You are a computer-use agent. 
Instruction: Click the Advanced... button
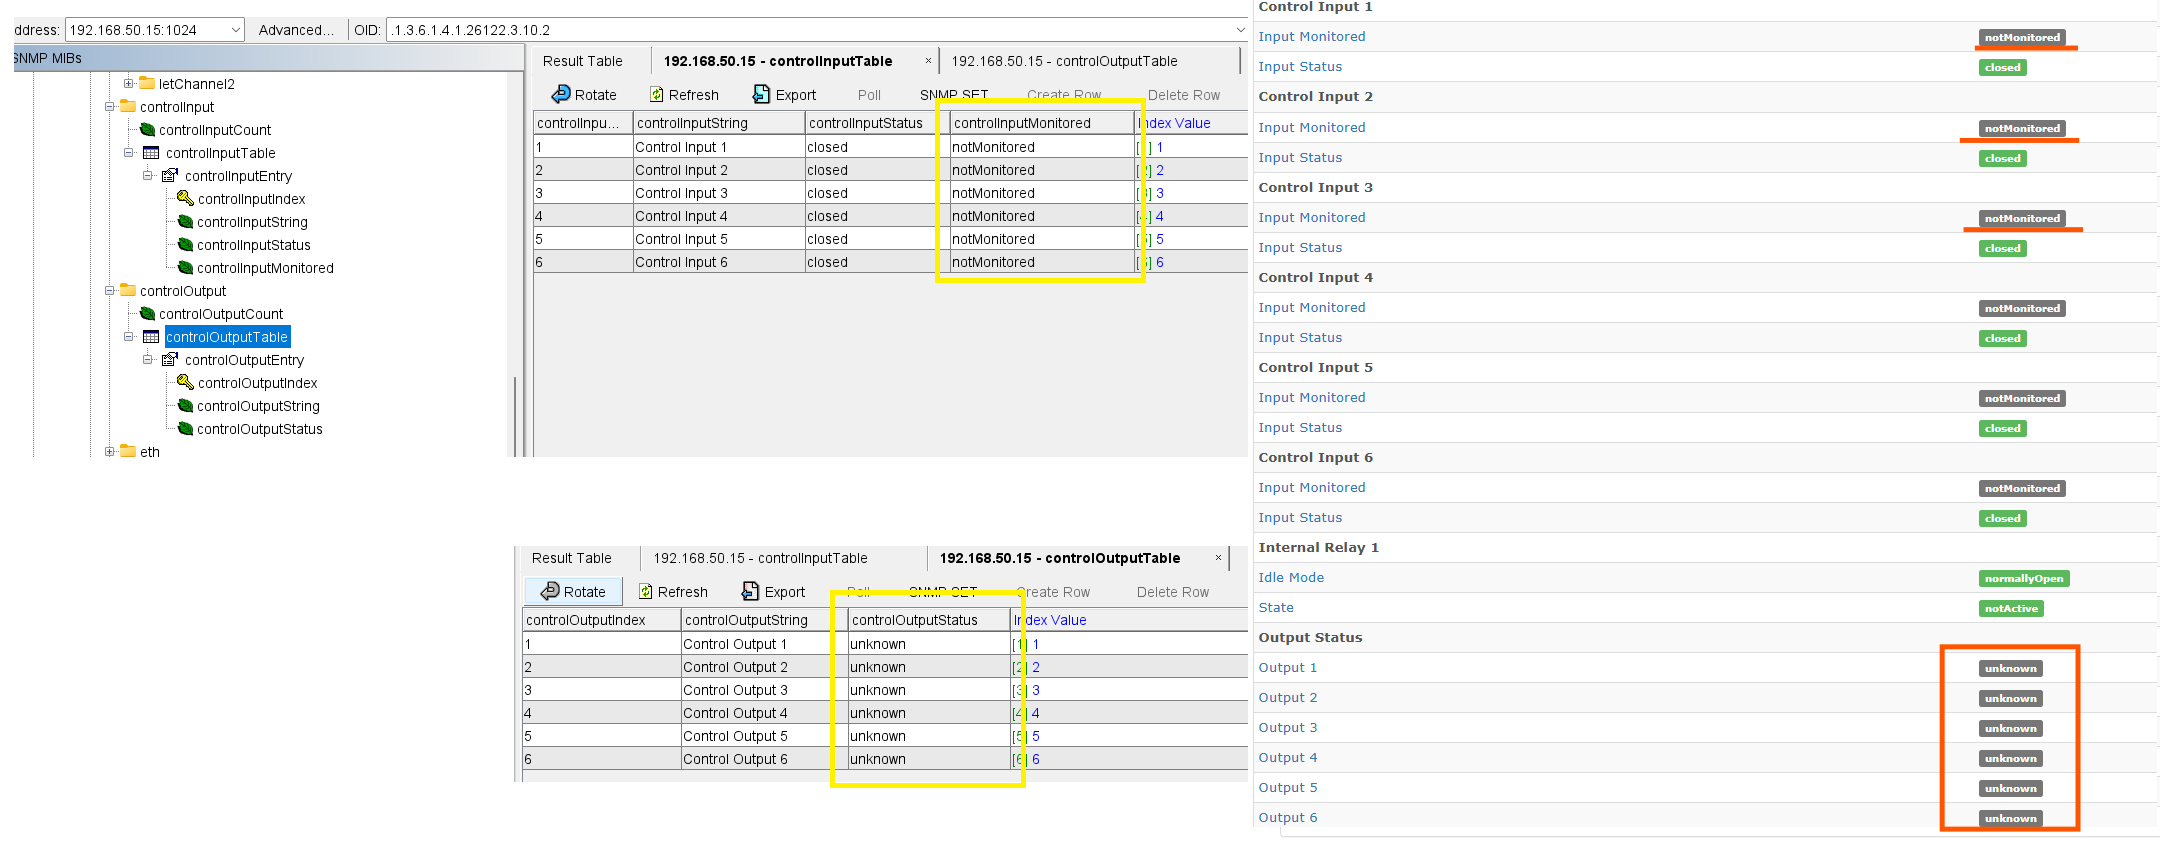click(x=296, y=30)
